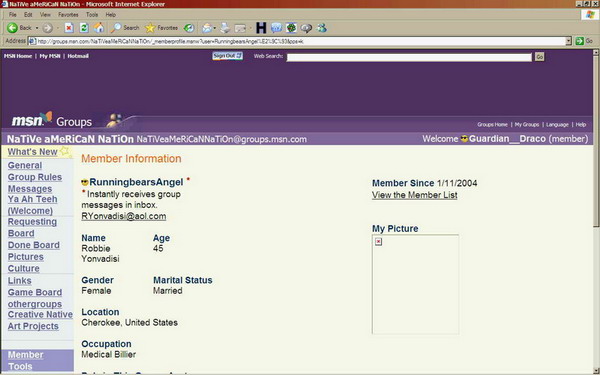Click the black H toolbar icon
The height and width of the screenshot is (375, 600).
(x=261, y=28)
